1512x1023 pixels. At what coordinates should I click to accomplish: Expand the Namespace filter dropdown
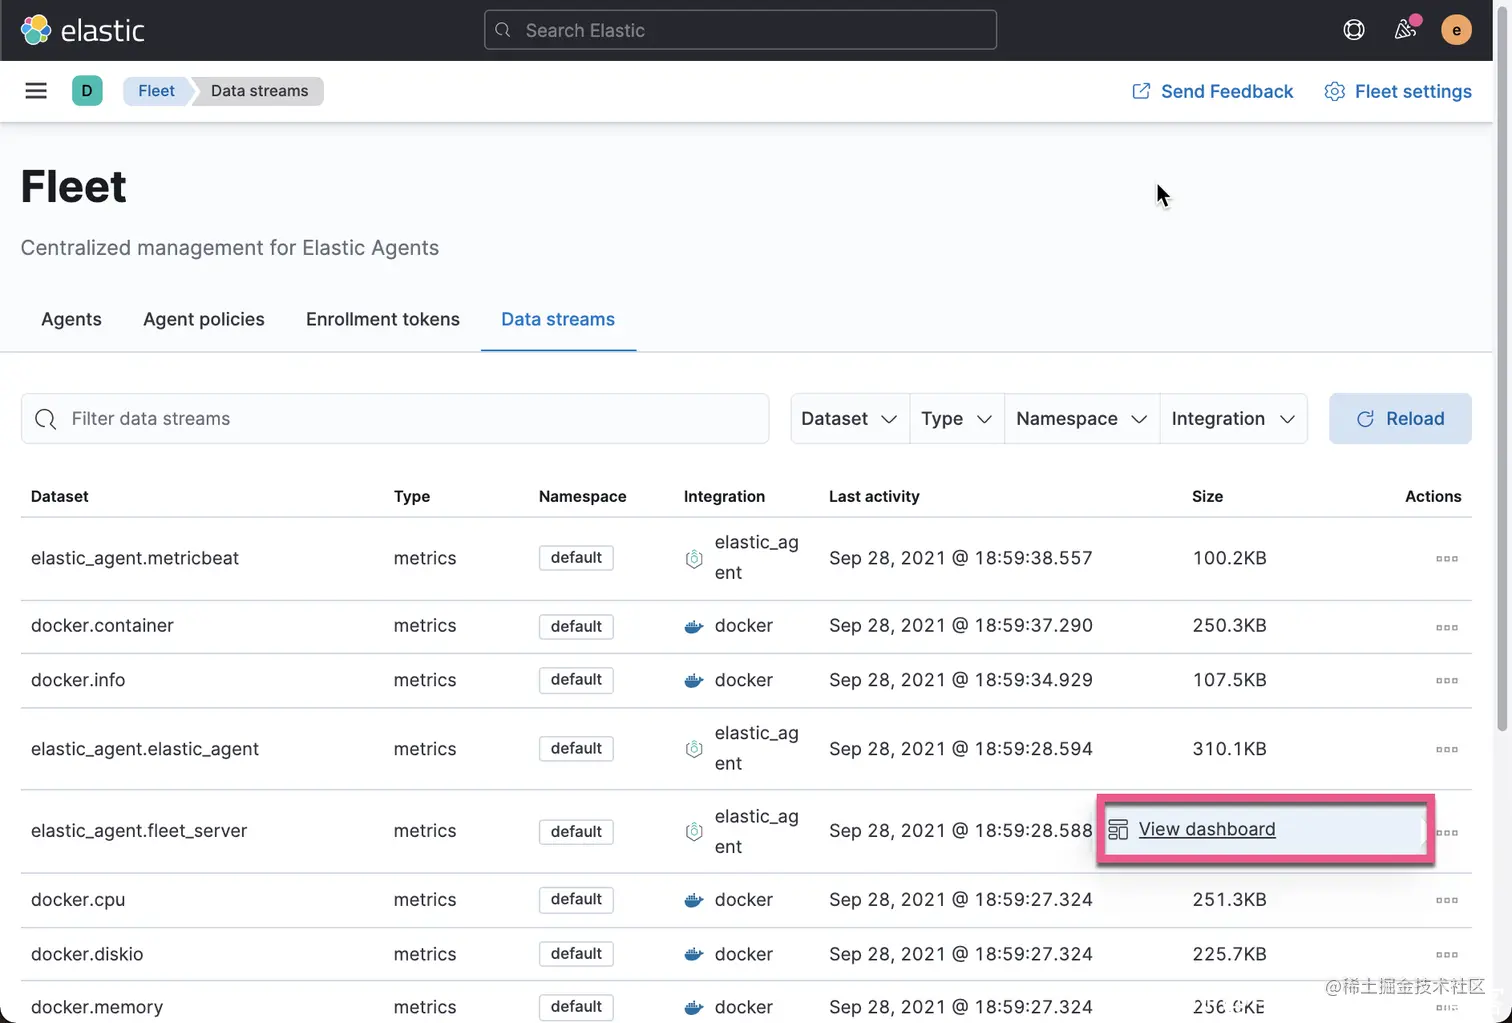coord(1081,419)
